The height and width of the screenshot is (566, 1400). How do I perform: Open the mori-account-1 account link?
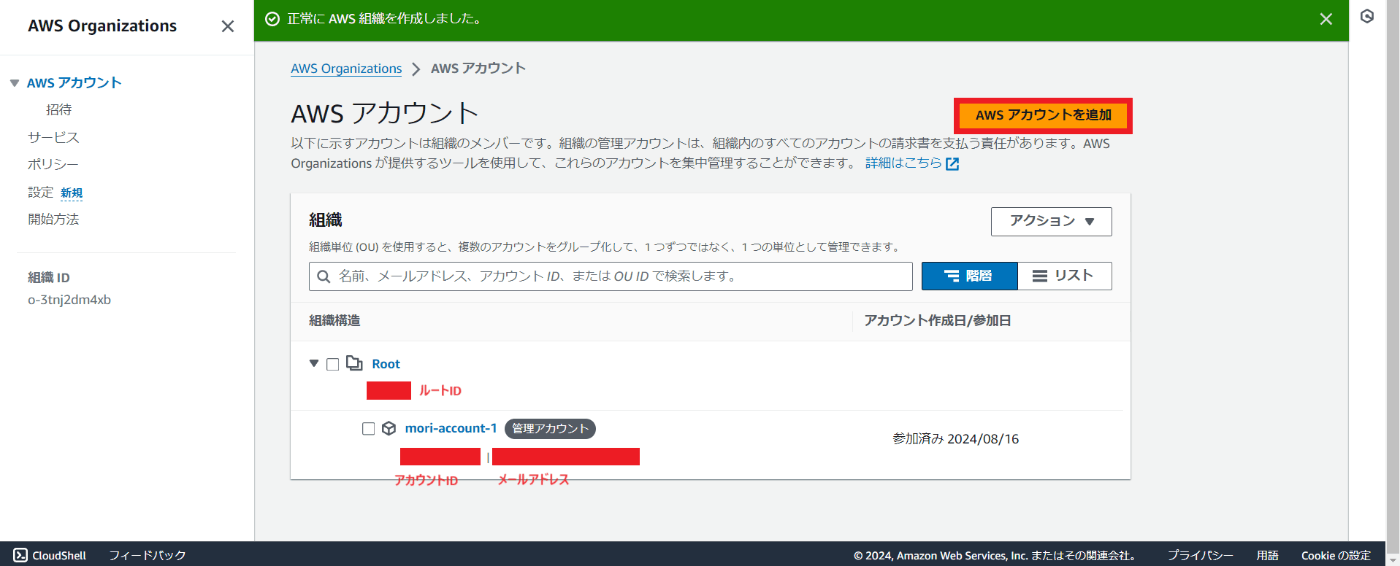[451, 428]
